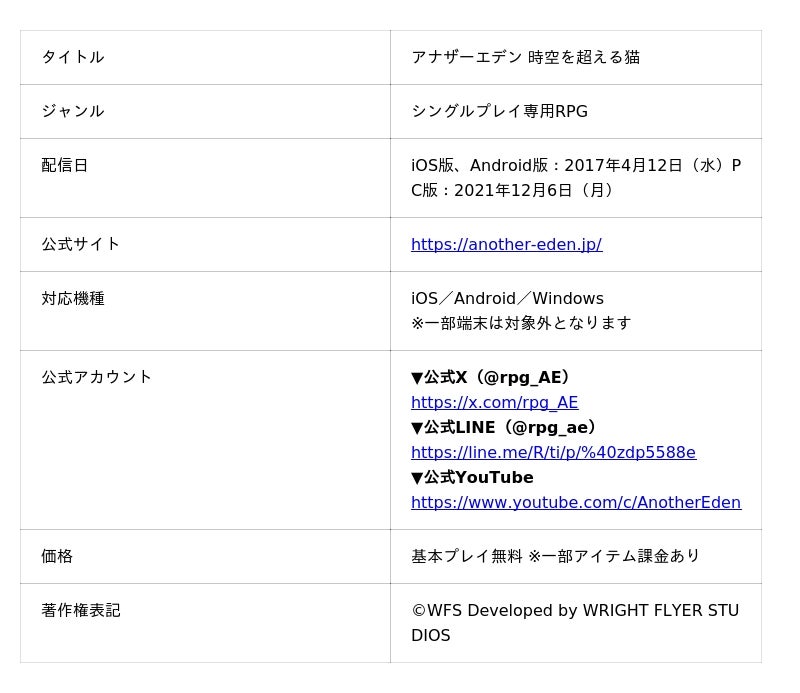Screen dimensions: 800x693
Task: Open the line.me official LINE link
Action: (553, 452)
